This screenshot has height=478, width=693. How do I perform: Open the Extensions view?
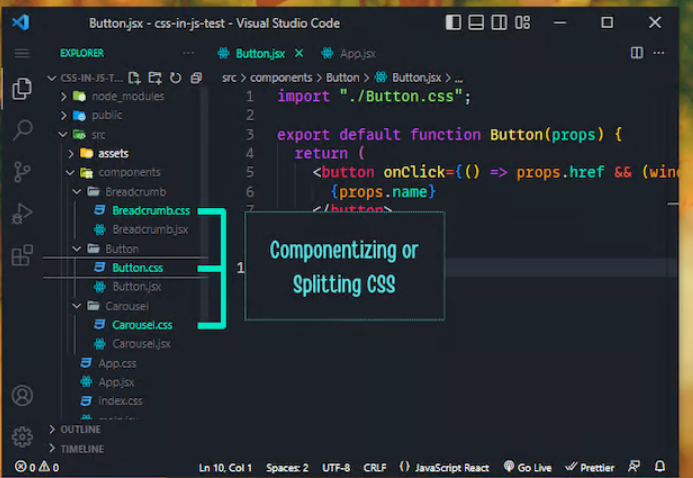pyautogui.click(x=22, y=255)
